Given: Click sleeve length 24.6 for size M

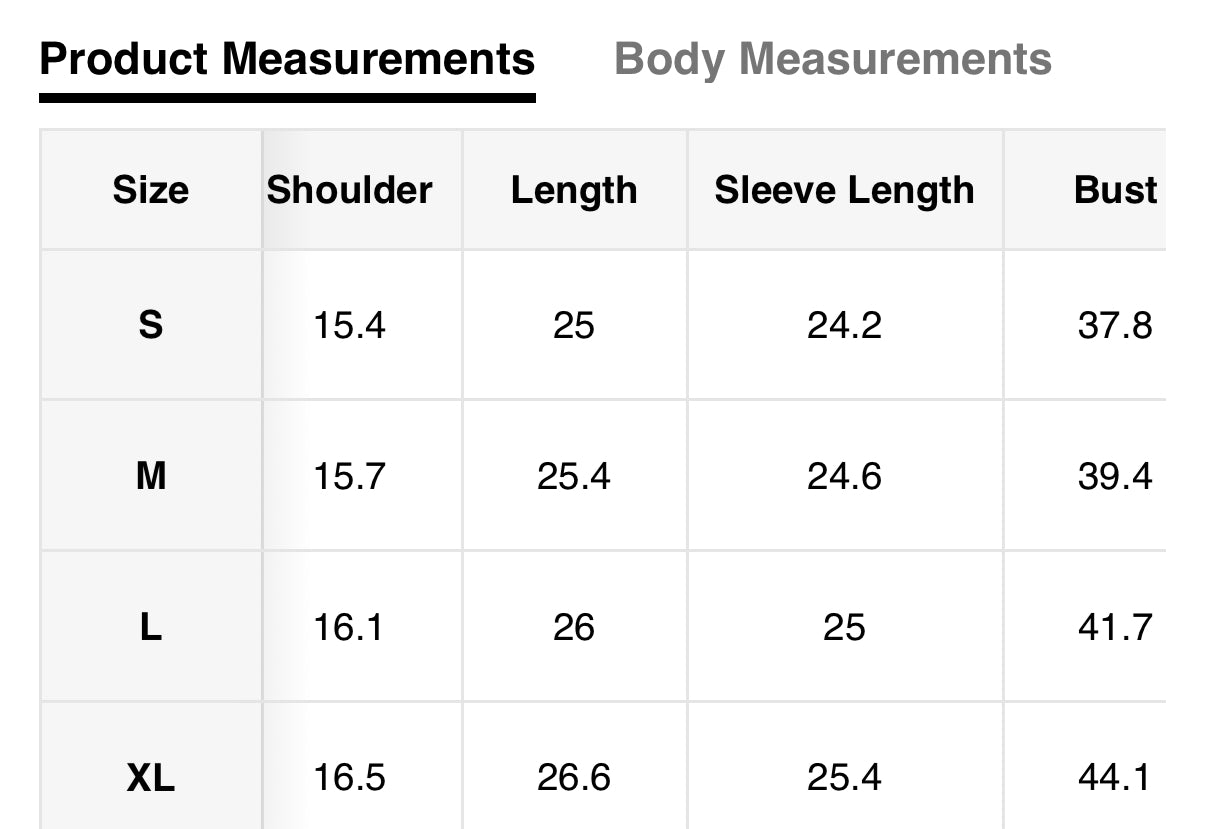Looking at the screenshot, I should pyautogui.click(x=844, y=476).
